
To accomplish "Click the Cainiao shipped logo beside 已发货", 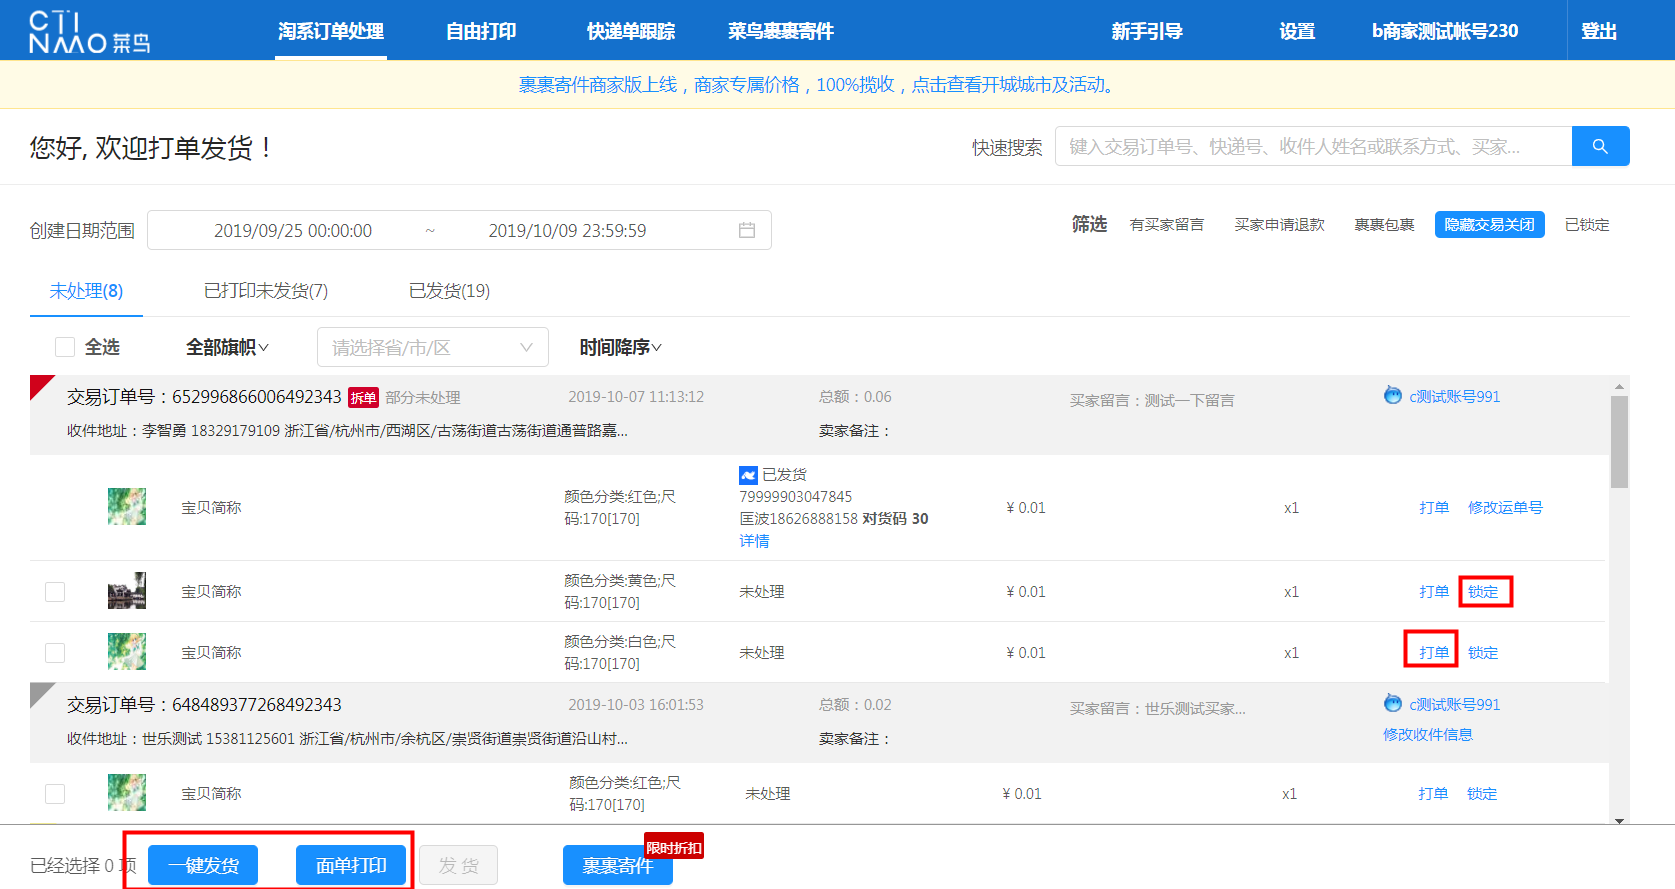I will pos(748,475).
